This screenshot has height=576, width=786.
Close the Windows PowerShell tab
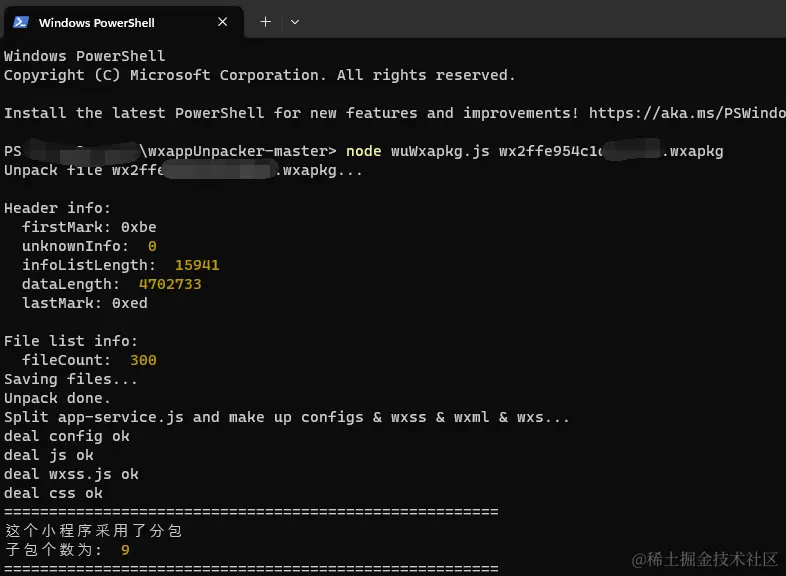click(x=223, y=22)
